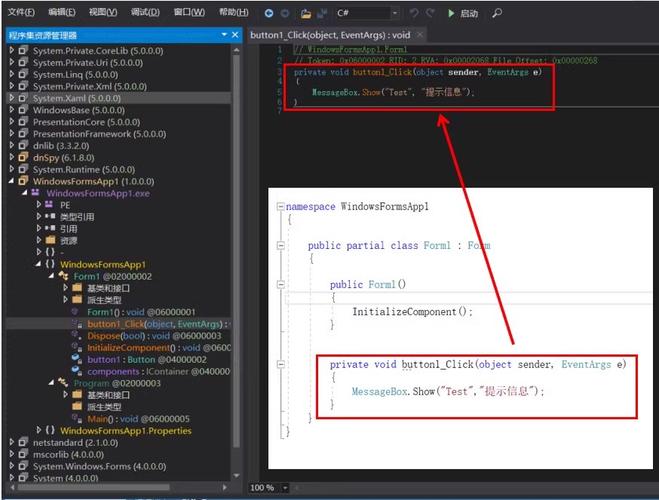Collapse the WindowsFormsApp1 (1.0.0.0) assembly
659x500 pixels.
pyautogui.click(x=12, y=181)
